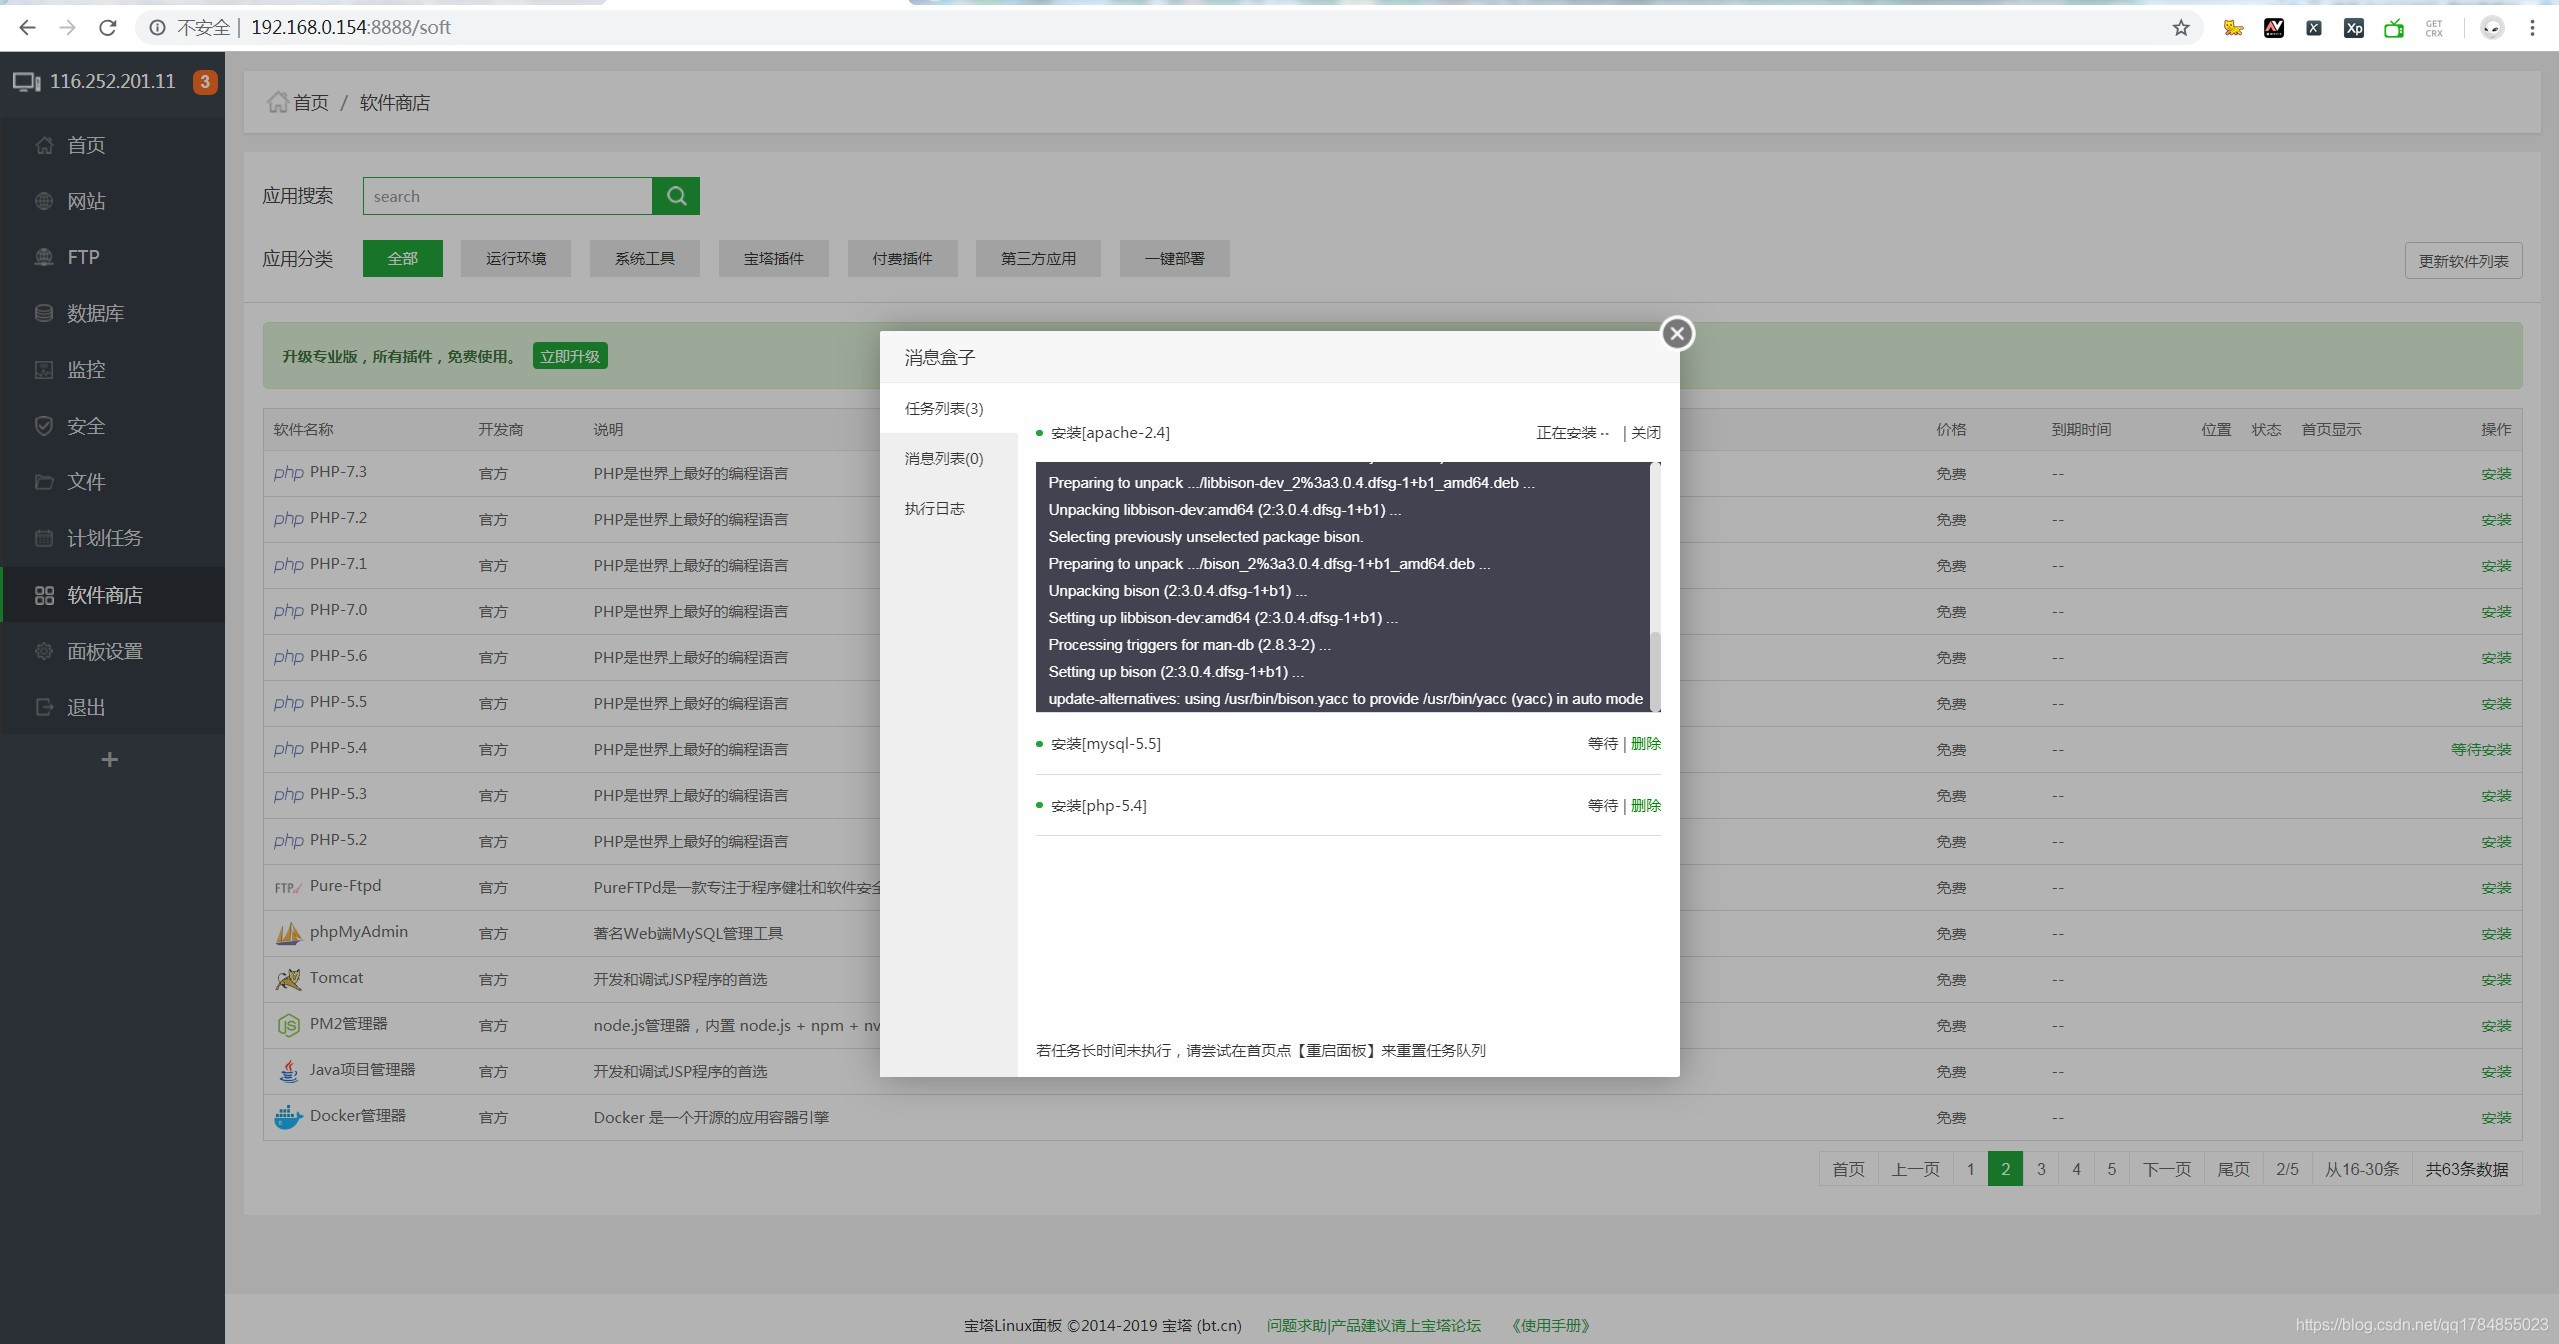Click 立即升级 upgrade button
The height and width of the screenshot is (1344, 2559).
pos(569,356)
